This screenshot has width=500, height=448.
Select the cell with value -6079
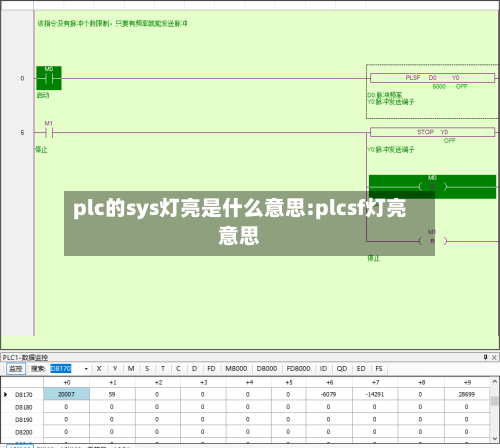329,394
